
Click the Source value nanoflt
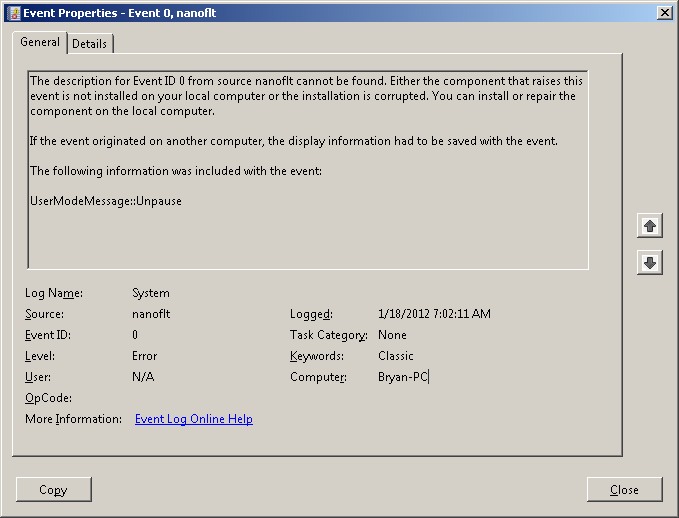point(151,314)
